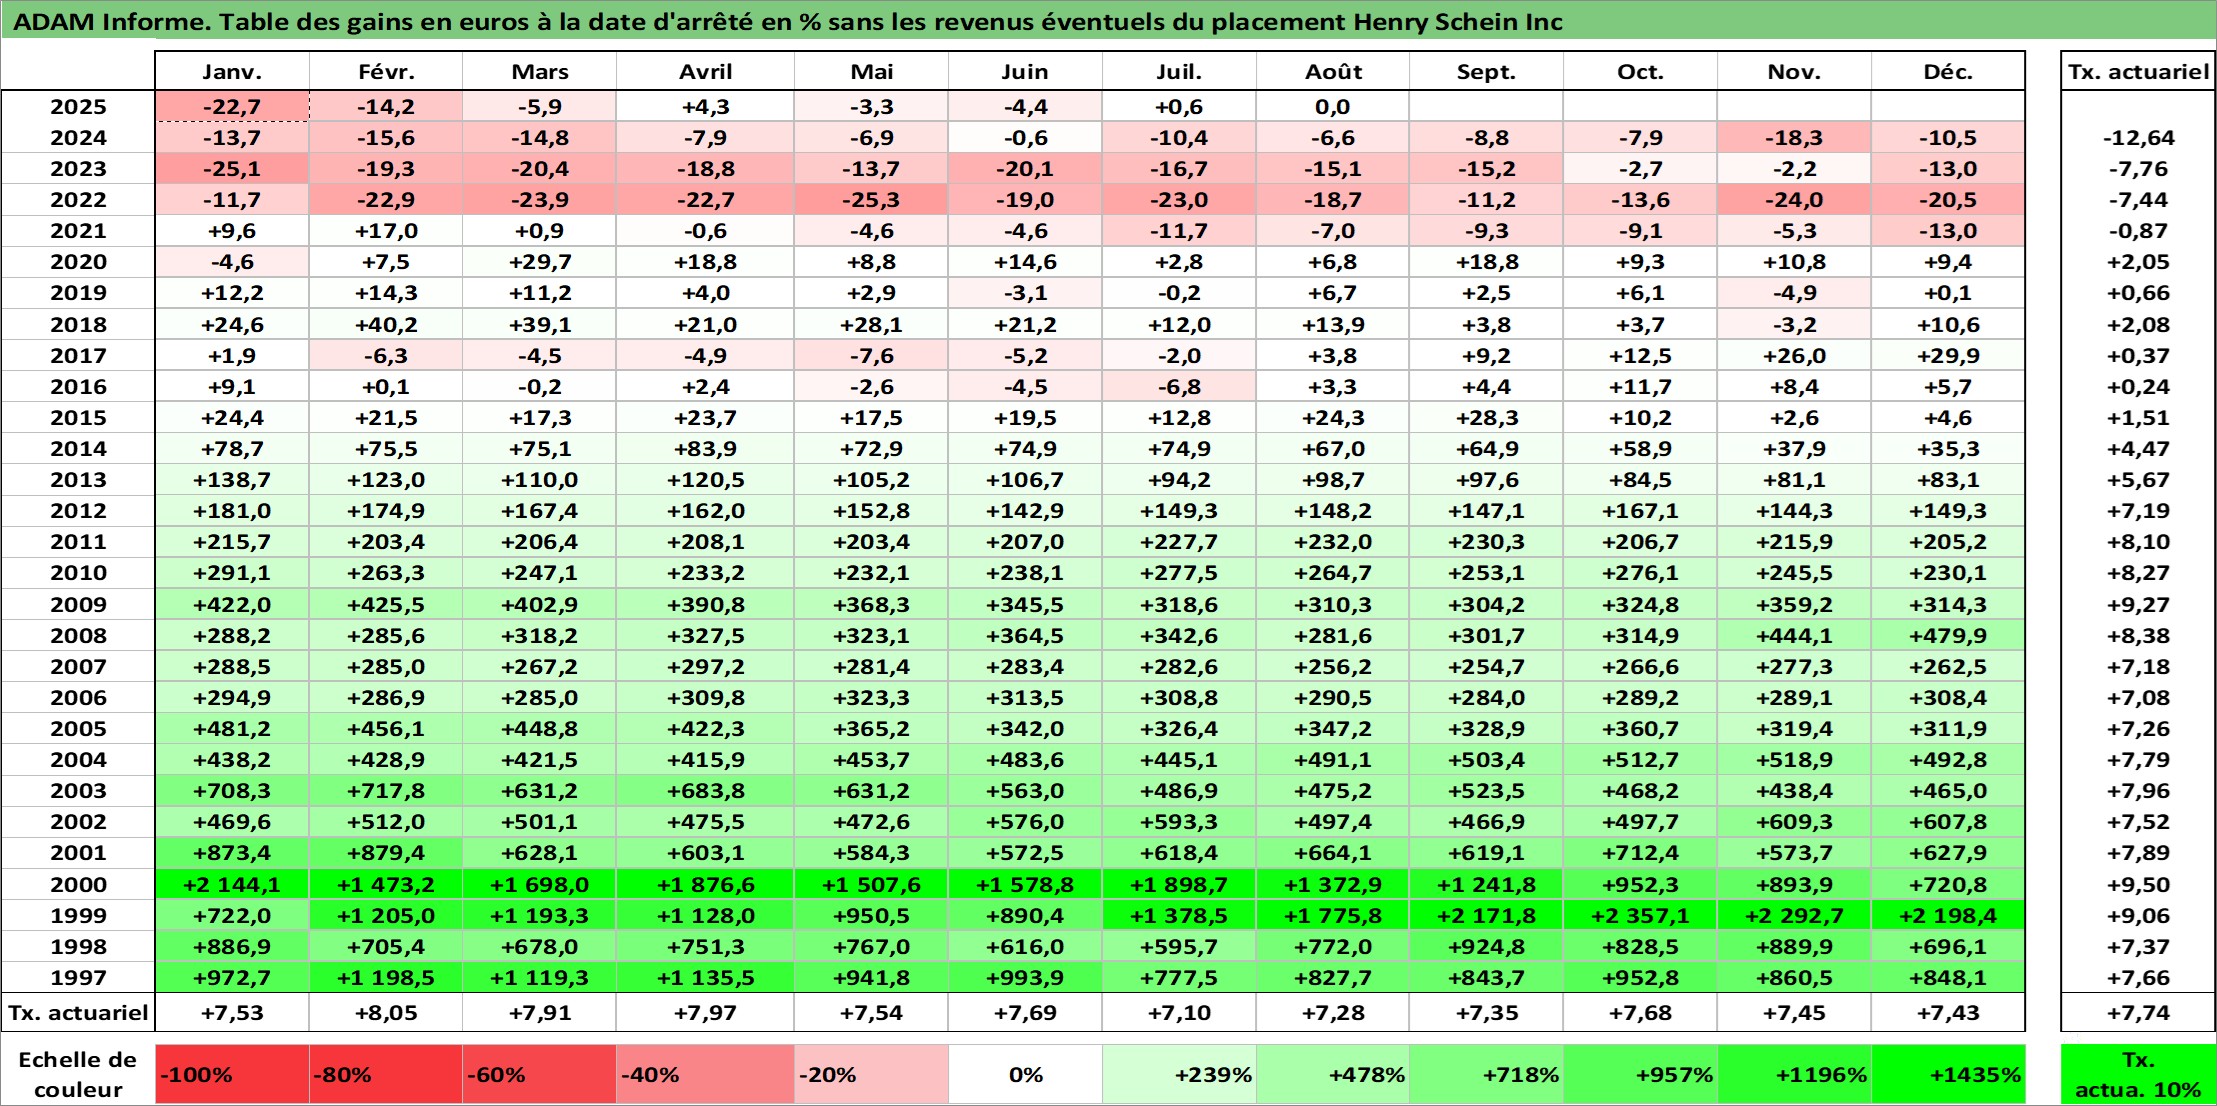Image resolution: width=2217 pixels, height=1106 pixels.
Task: Click cell +2 144,1 in the 2000 row
Action: point(232,884)
